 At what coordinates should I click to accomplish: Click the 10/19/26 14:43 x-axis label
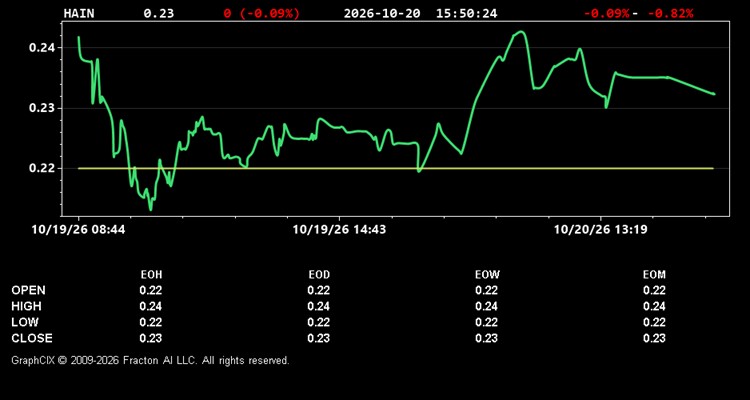pyautogui.click(x=339, y=230)
